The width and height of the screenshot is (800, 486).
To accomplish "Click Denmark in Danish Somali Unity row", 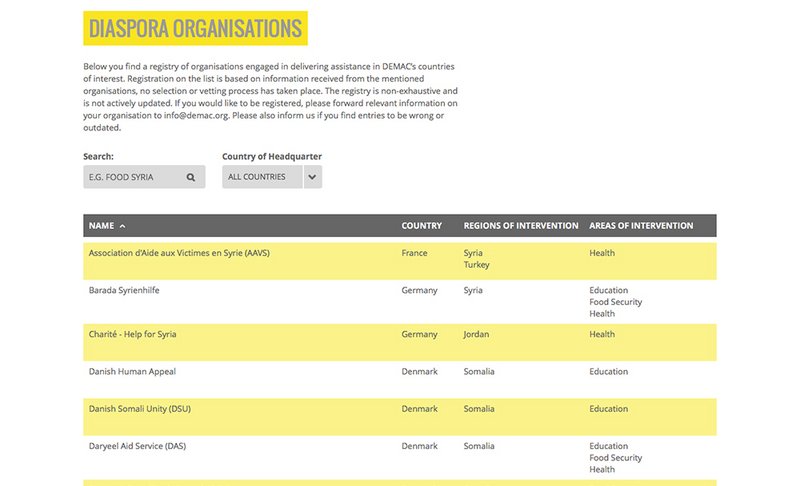I will tap(419, 408).
